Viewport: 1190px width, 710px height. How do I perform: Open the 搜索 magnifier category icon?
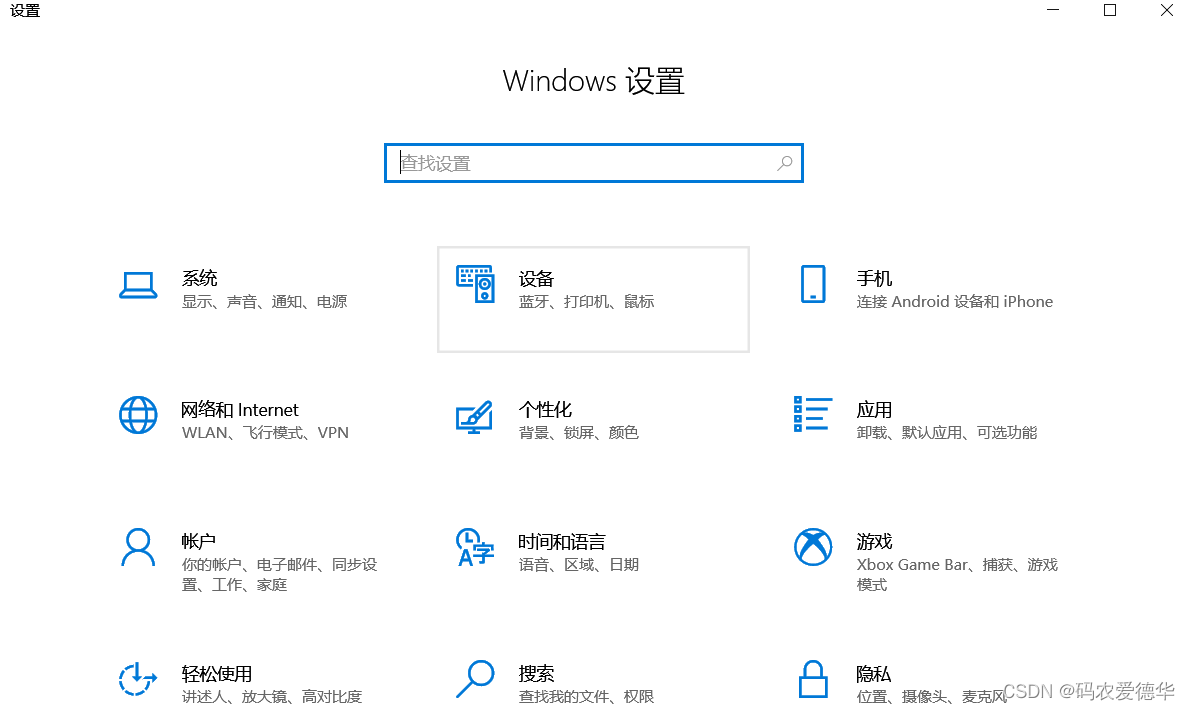click(475, 679)
